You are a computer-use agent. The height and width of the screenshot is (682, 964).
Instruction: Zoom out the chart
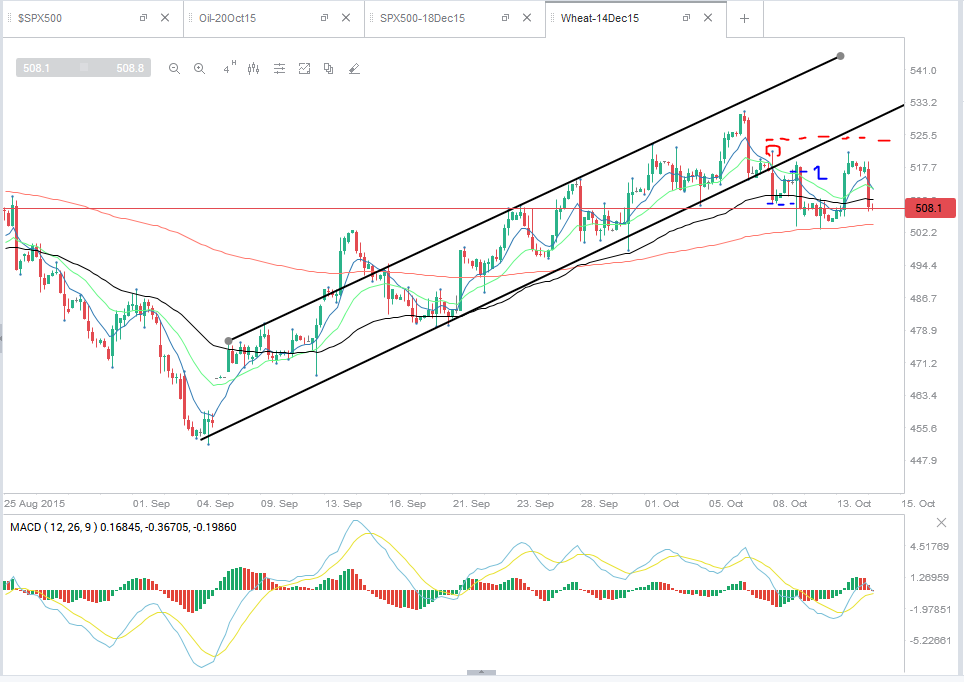pos(175,69)
